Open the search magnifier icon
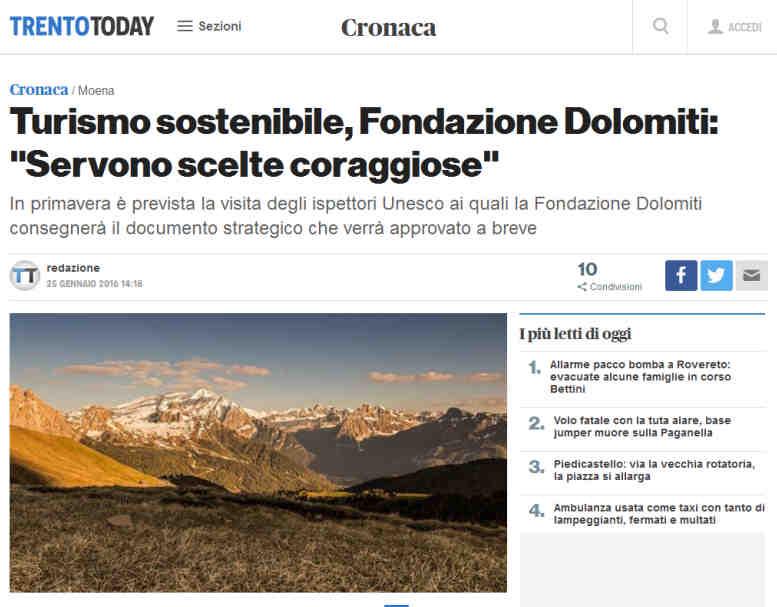The image size is (777, 607). click(661, 26)
